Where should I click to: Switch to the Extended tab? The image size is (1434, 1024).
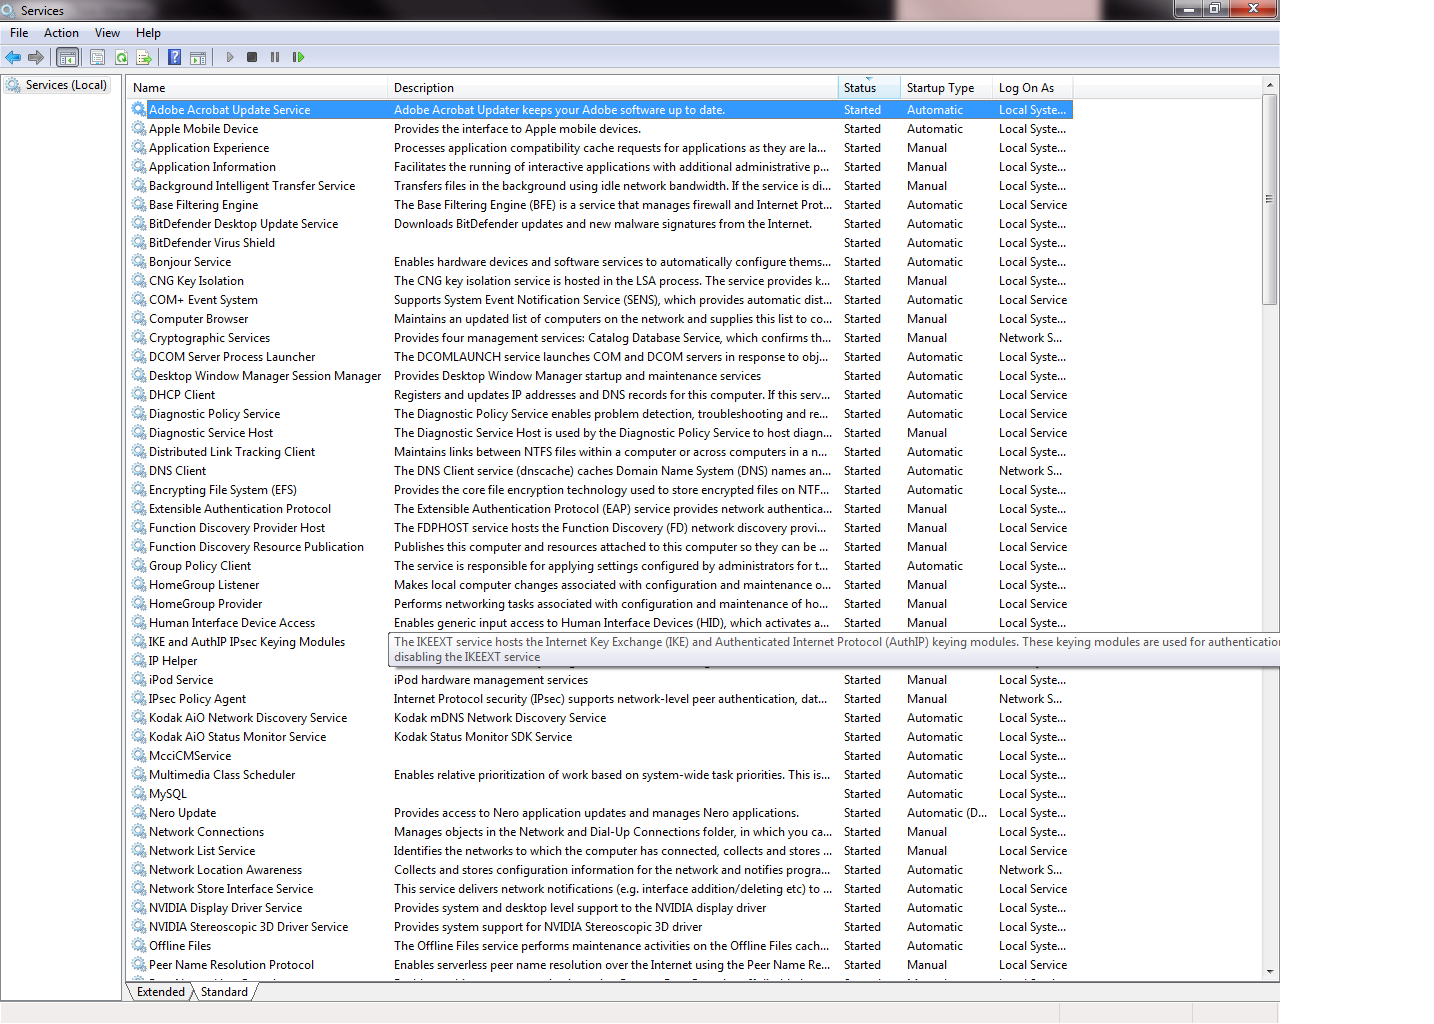[x=161, y=992]
